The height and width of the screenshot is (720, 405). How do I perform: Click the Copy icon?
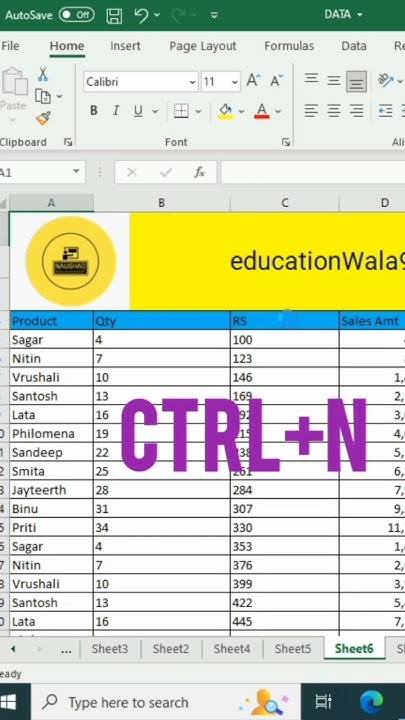click(x=43, y=96)
